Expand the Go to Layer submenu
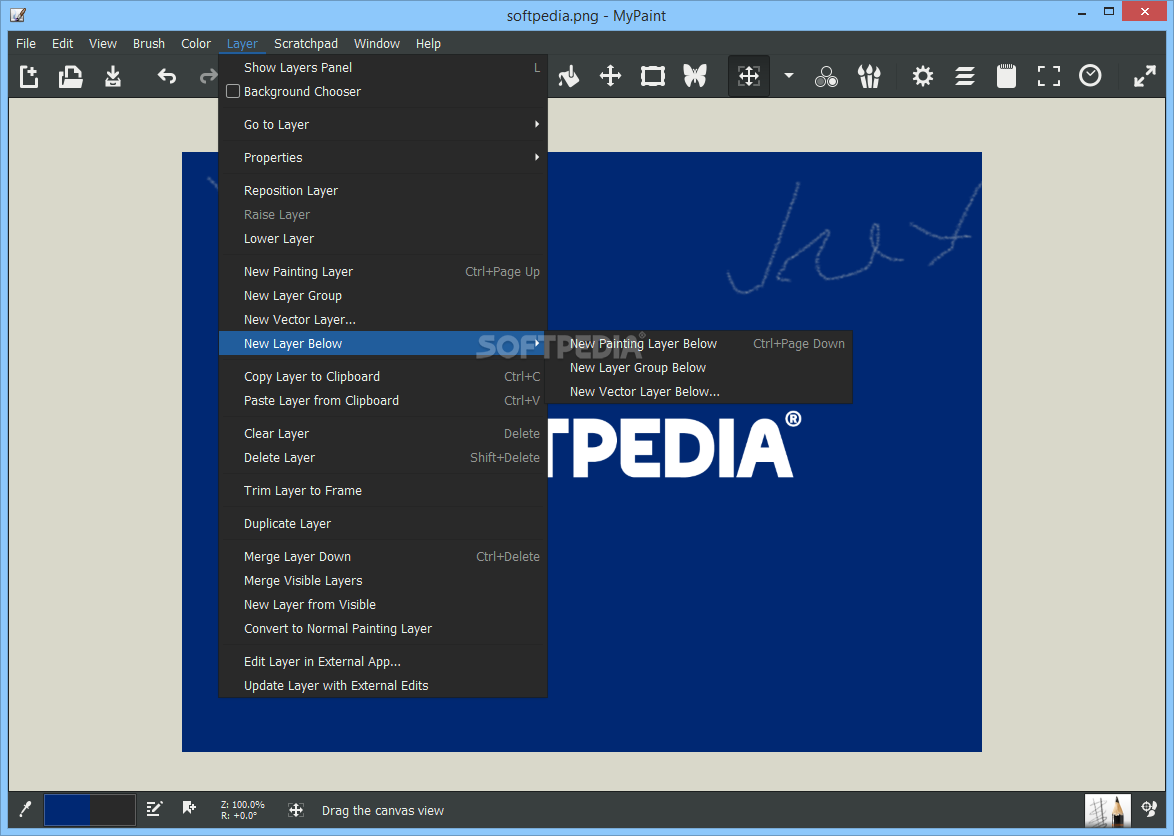Screen dimensions: 1174x836 pos(383,124)
